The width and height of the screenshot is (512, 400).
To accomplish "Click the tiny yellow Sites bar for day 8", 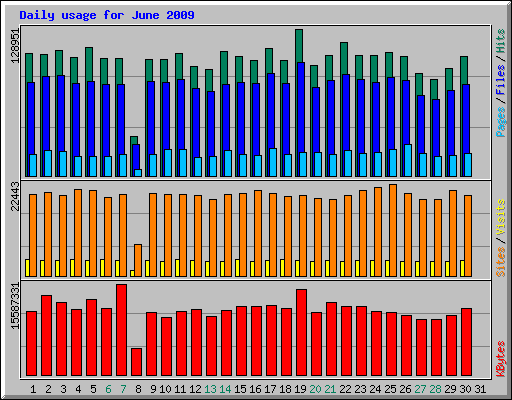I will (132, 273).
